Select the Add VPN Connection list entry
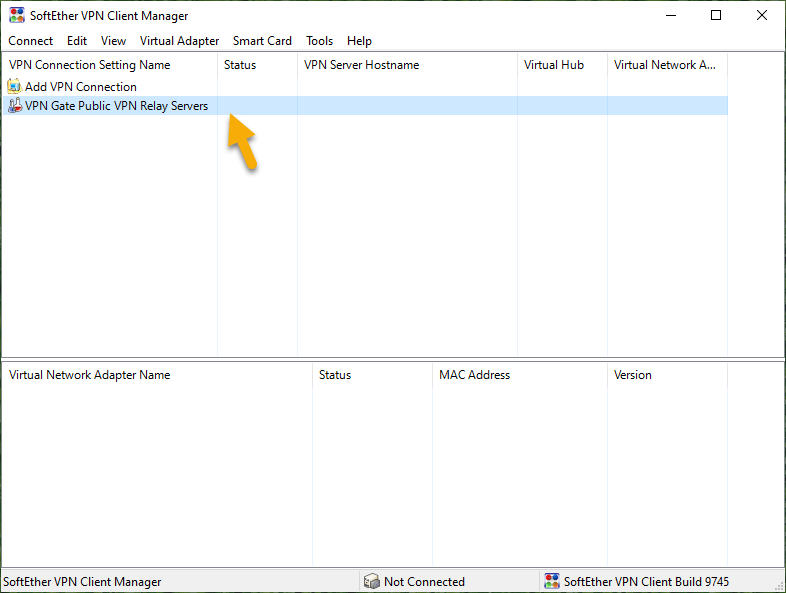This screenshot has height=593, width=786. pos(80,87)
